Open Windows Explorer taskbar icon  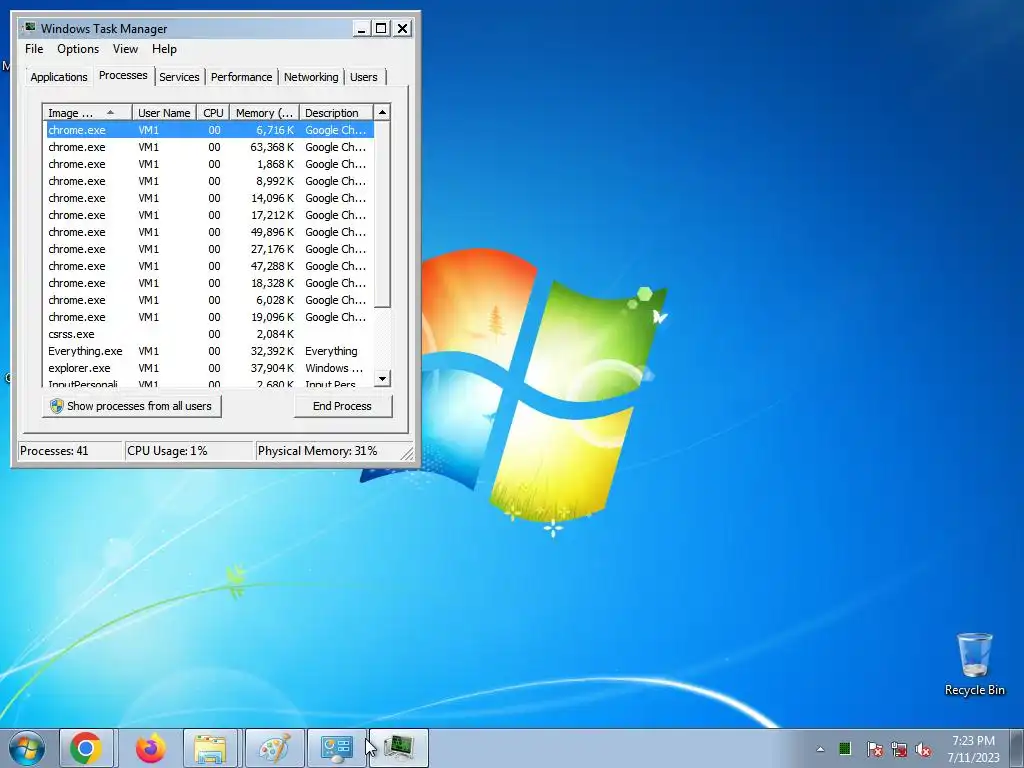(210, 748)
